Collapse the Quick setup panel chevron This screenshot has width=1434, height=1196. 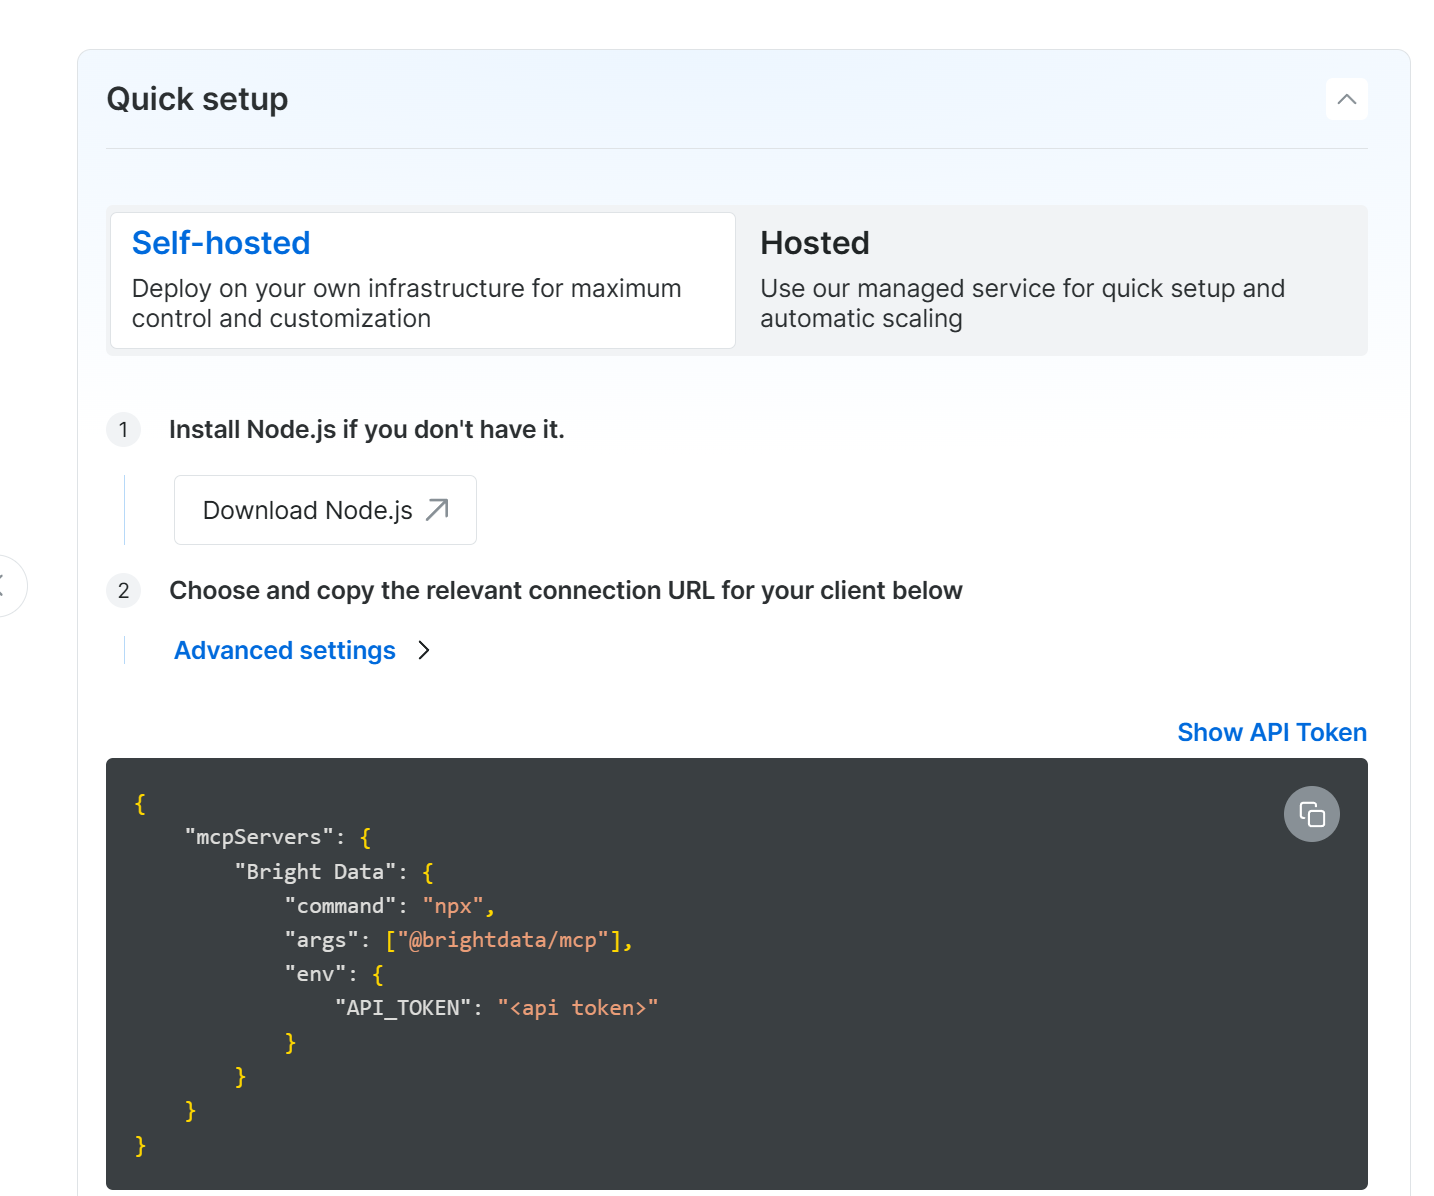[1346, 99]
